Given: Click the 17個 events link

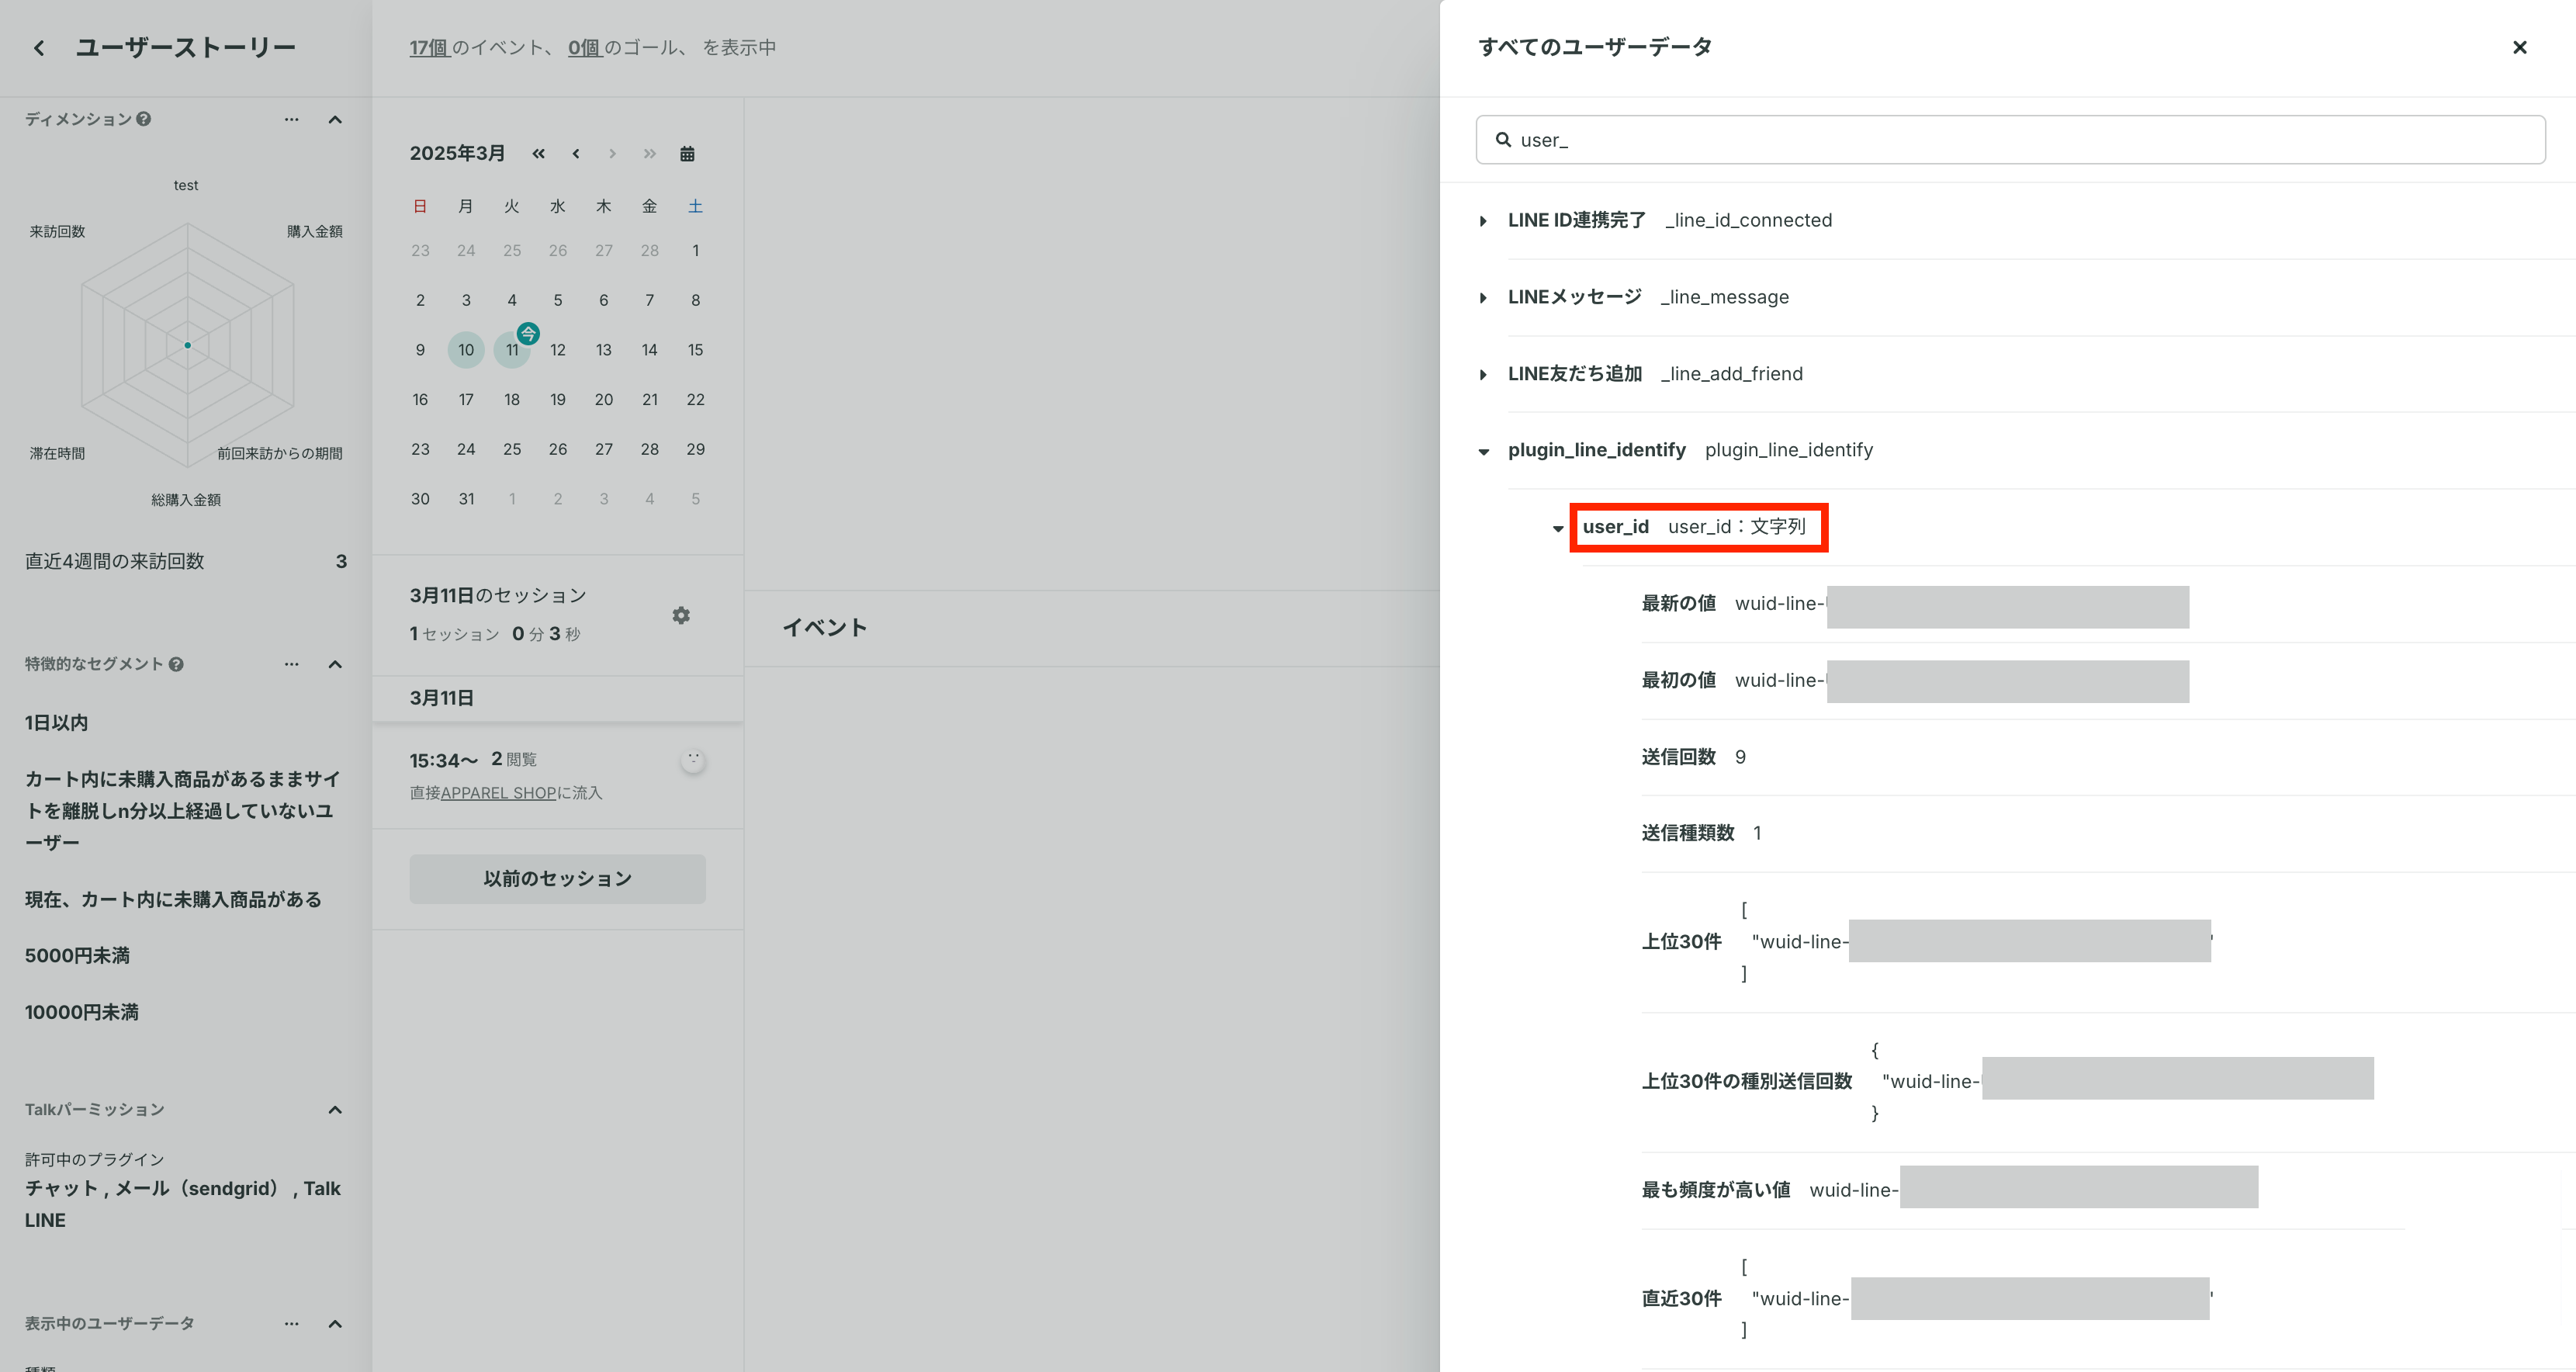Looking at the screenshot, I should [430, 48].
